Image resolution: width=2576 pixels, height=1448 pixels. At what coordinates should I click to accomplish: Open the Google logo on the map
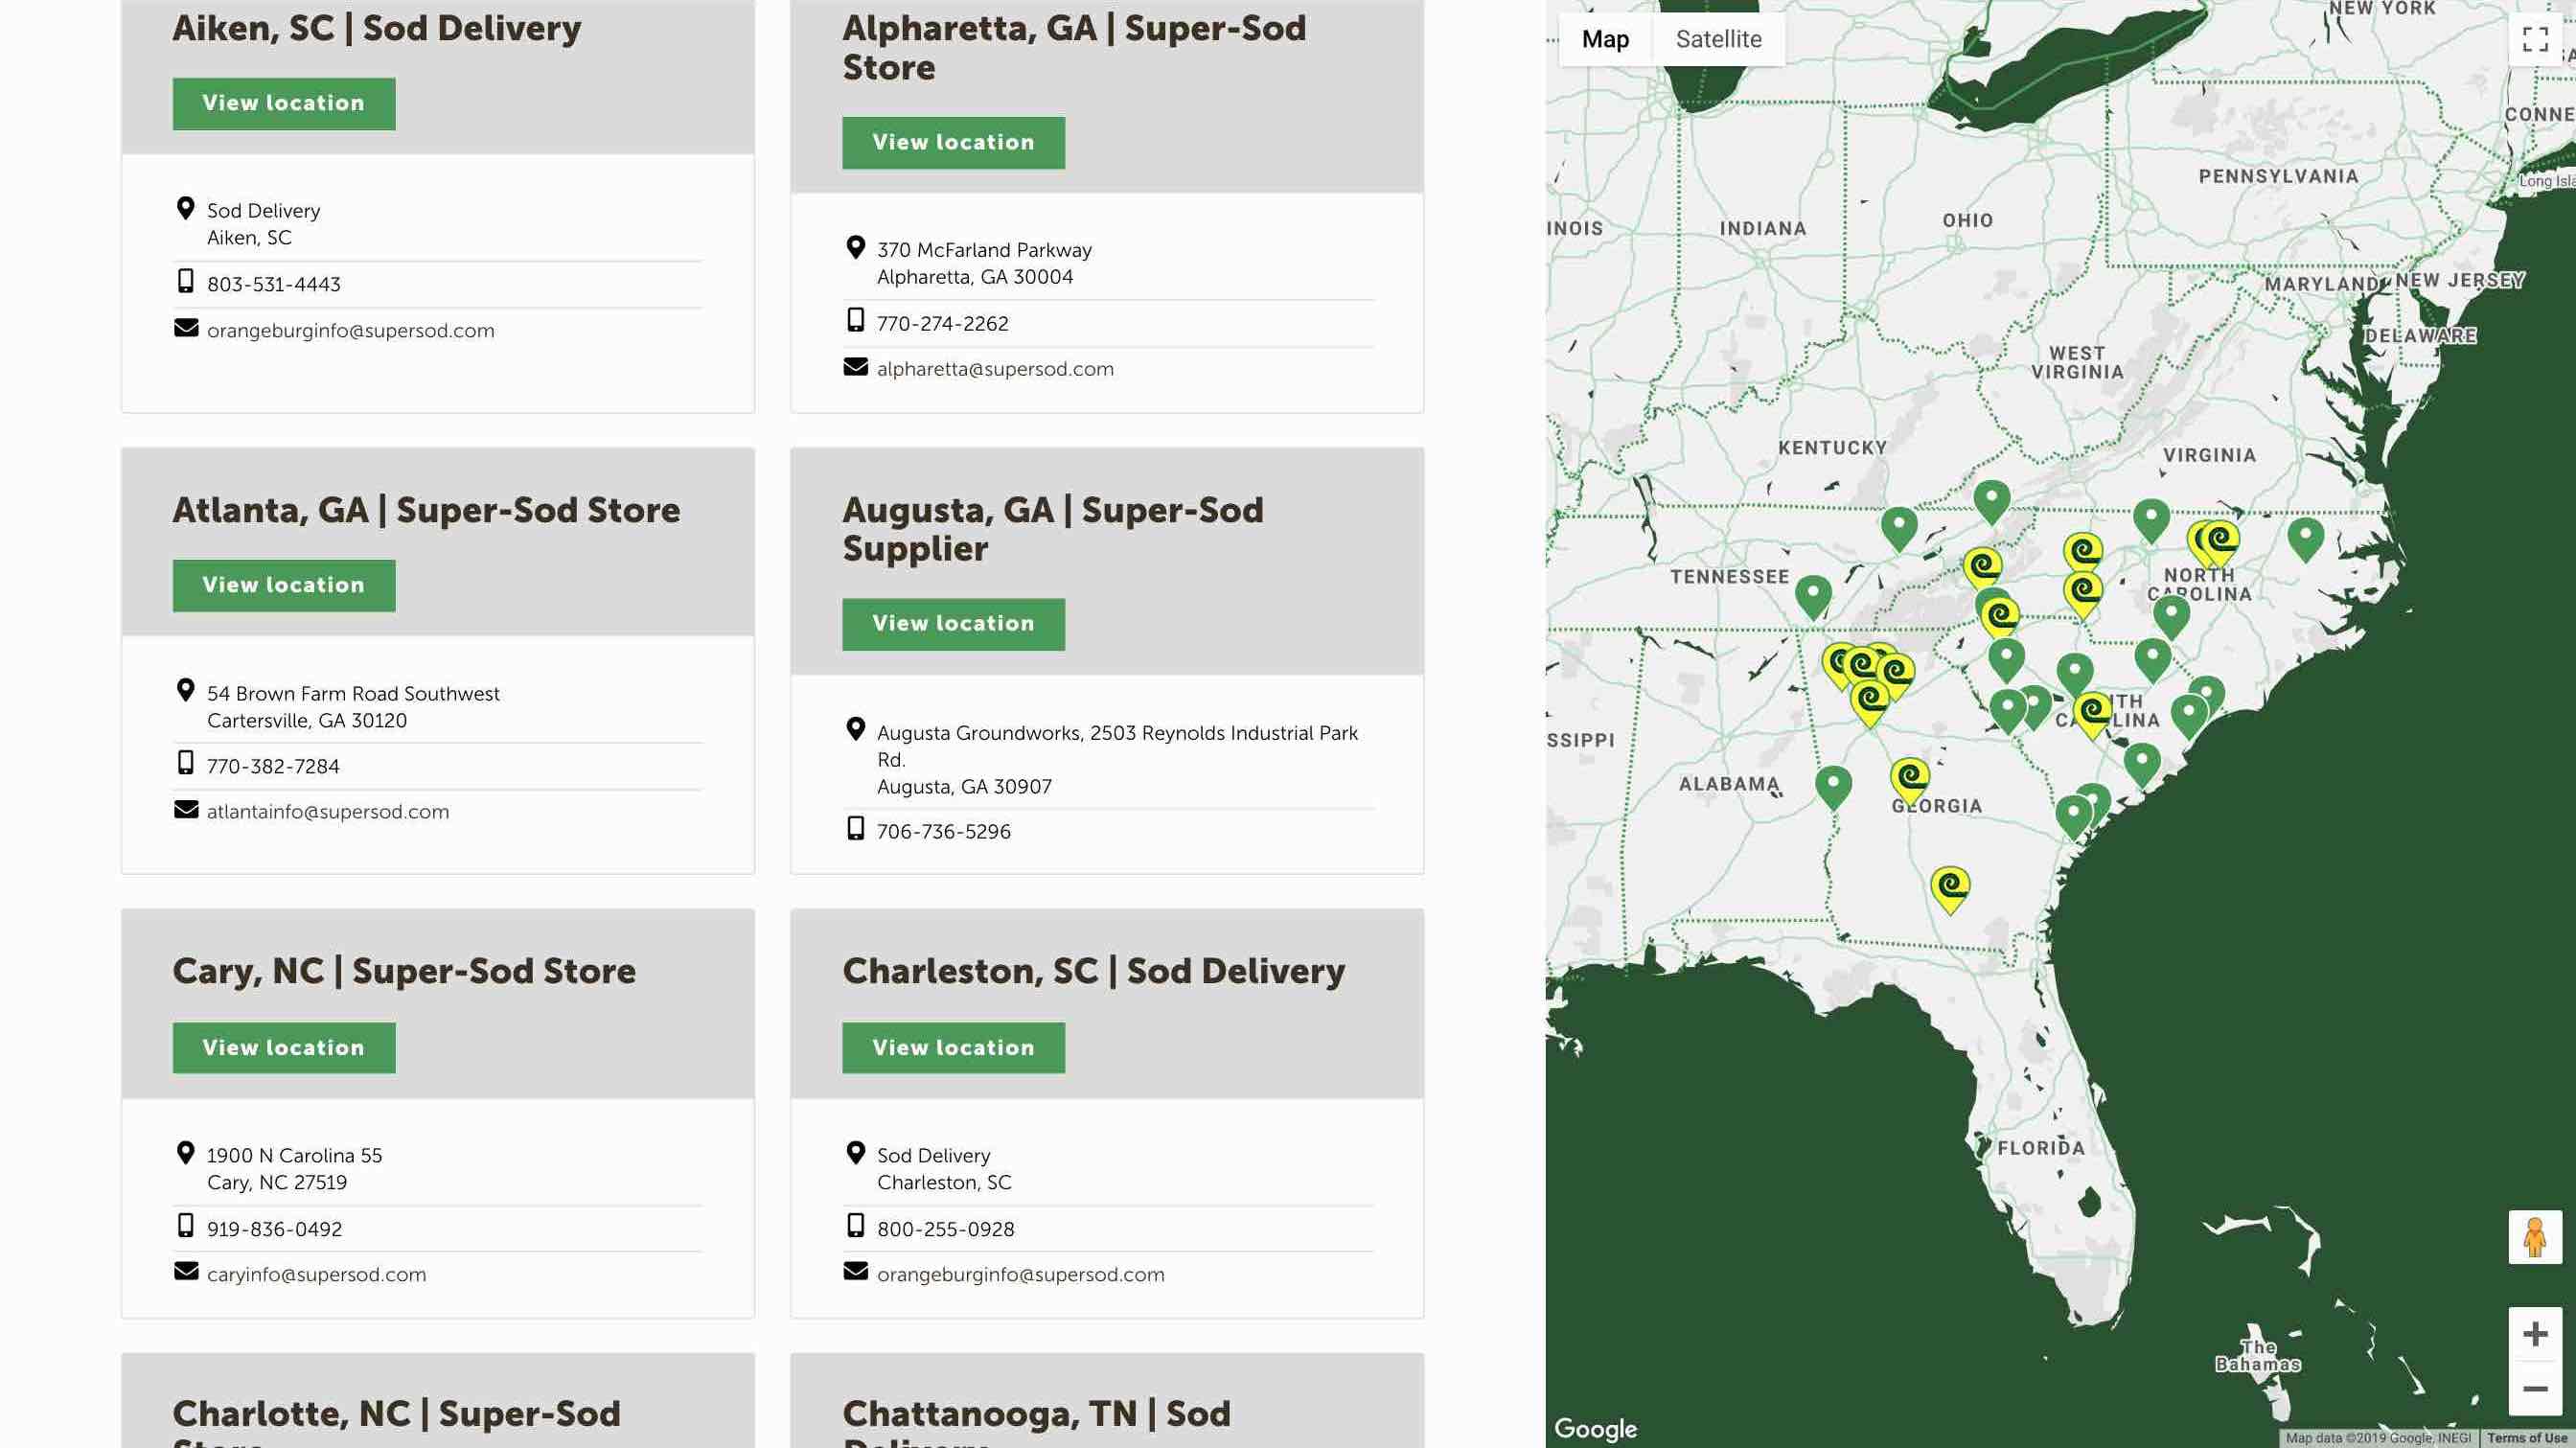point(1595,1429)
